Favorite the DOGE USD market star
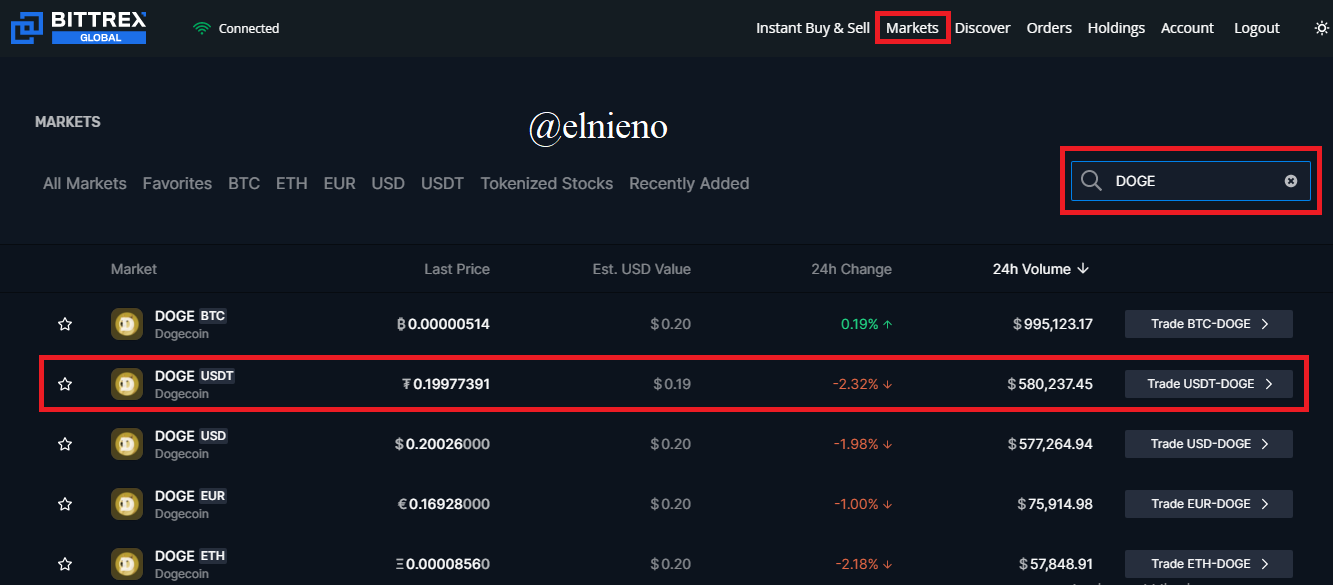 pos(65,444)
